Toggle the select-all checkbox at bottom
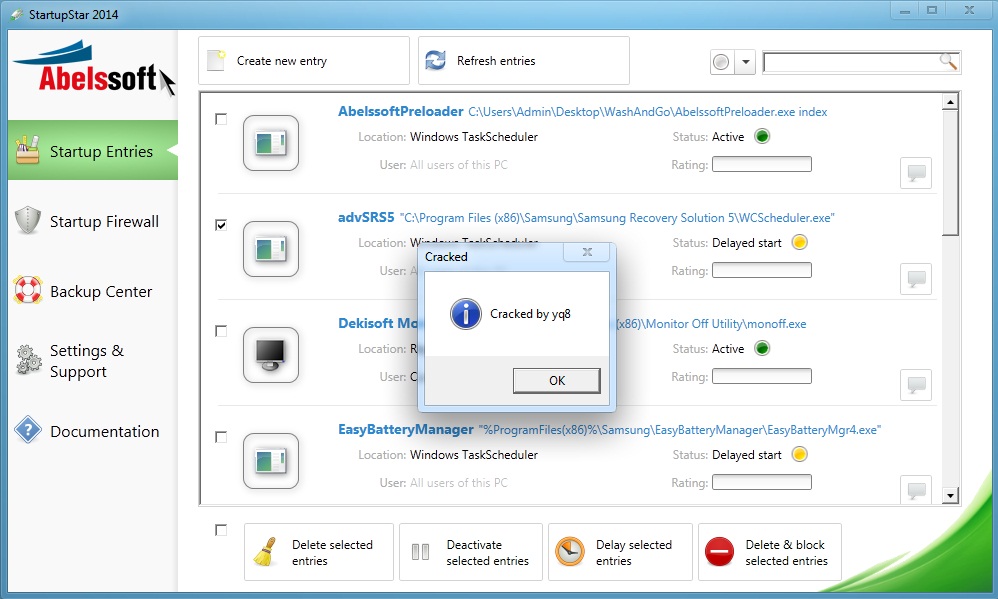The width and height of the screenshot is (998, 599). coord(221,530)
